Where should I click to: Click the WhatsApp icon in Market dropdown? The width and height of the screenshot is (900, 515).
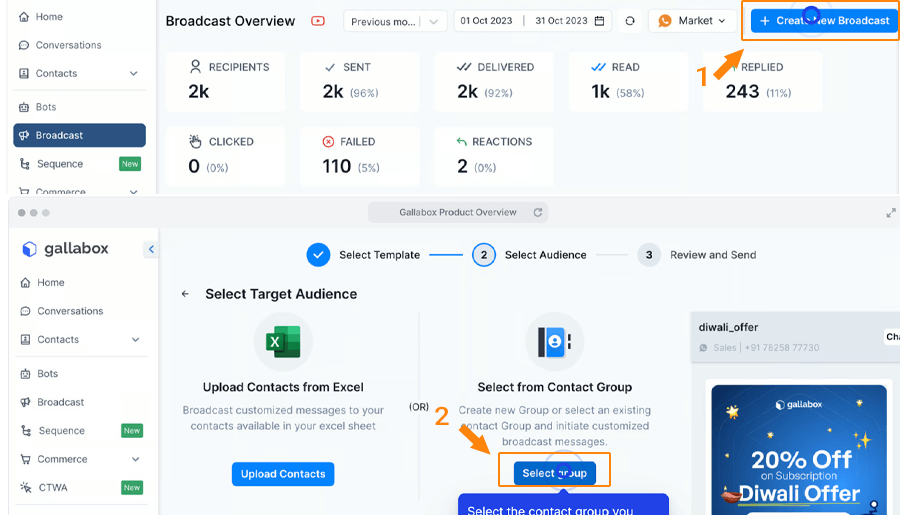coord(665,21)
